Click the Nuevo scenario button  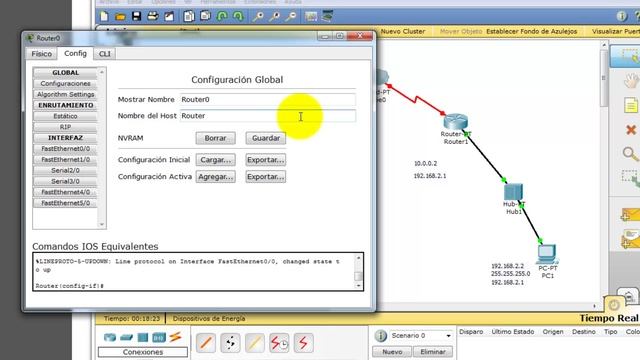coord(392,351)
